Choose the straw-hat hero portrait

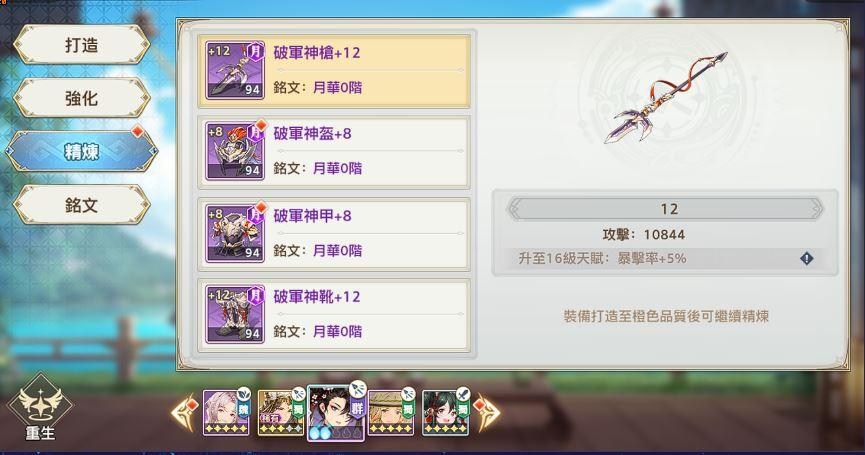391,412
